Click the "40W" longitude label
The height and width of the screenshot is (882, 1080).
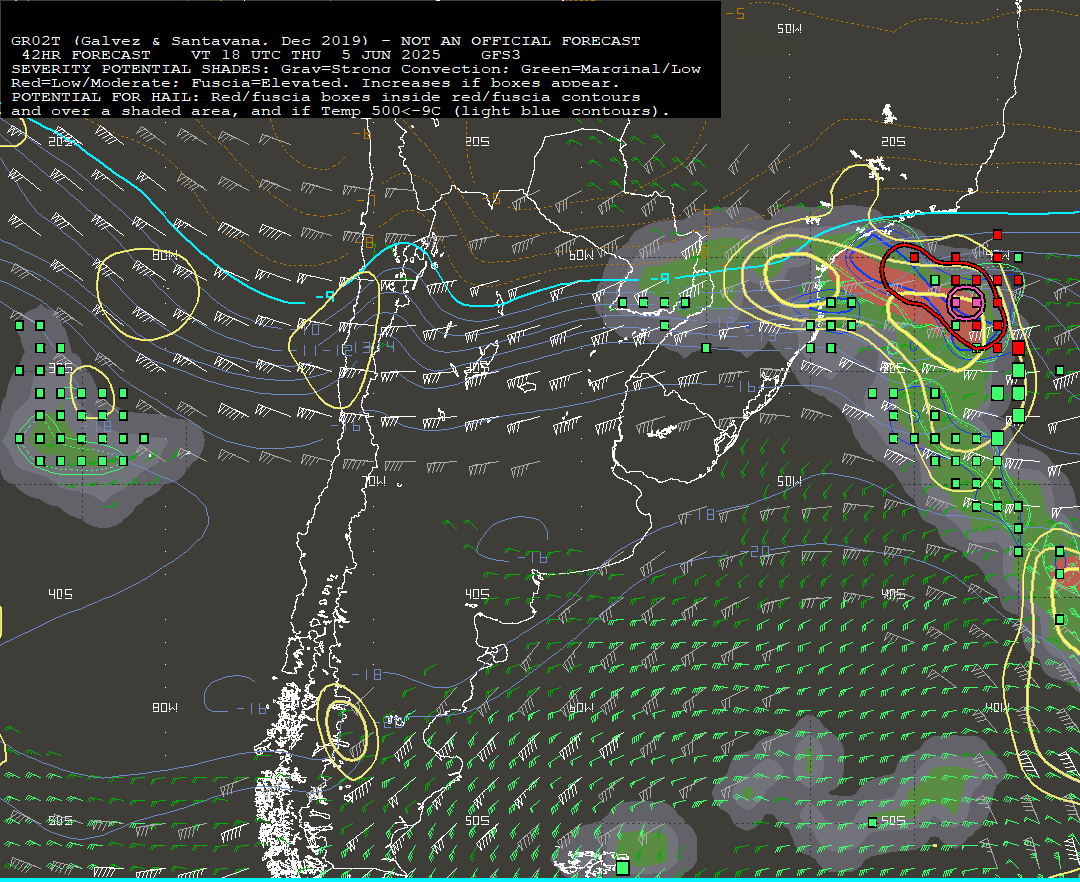coord(997,707)
